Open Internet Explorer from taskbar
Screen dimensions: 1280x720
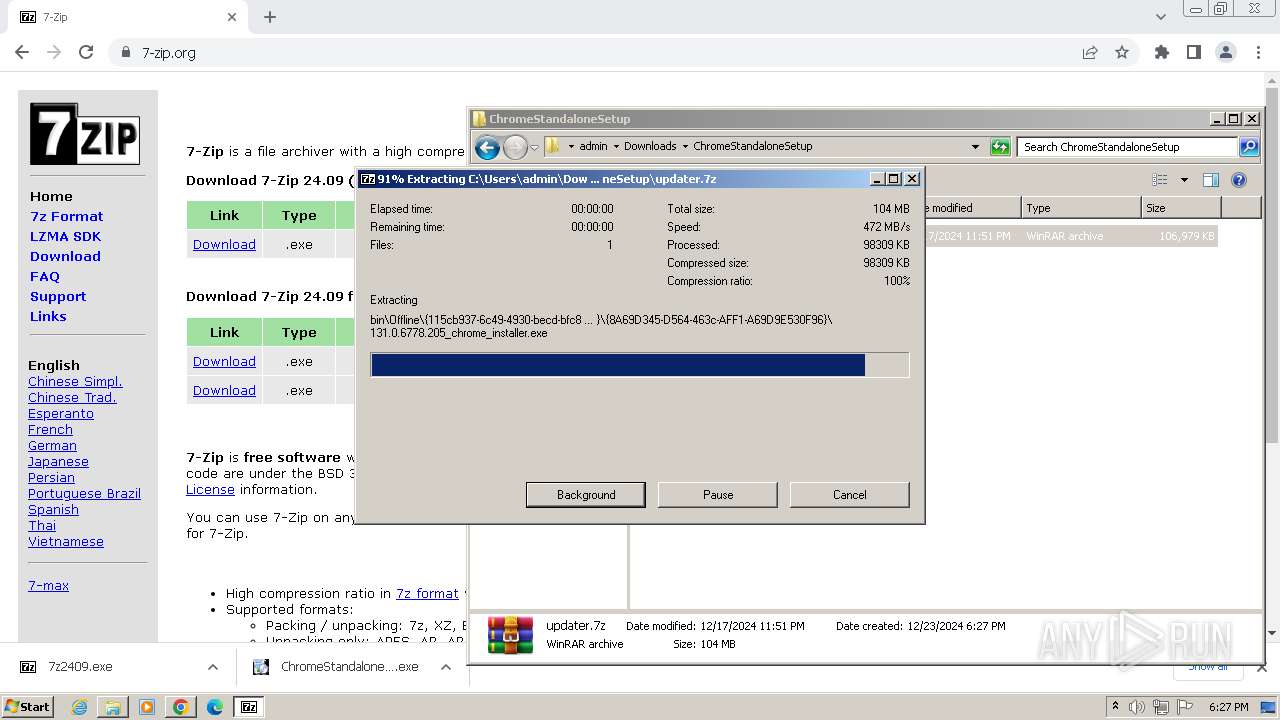(x=80, y=707)
